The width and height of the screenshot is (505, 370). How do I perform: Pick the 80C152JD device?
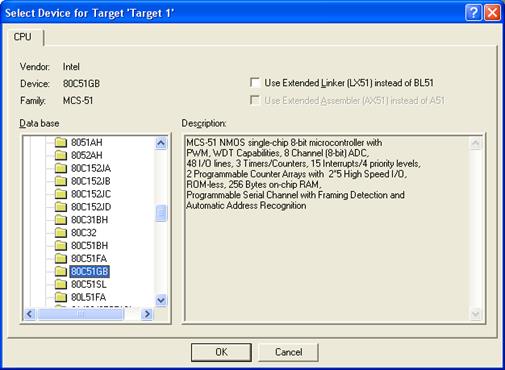(91, 207)
